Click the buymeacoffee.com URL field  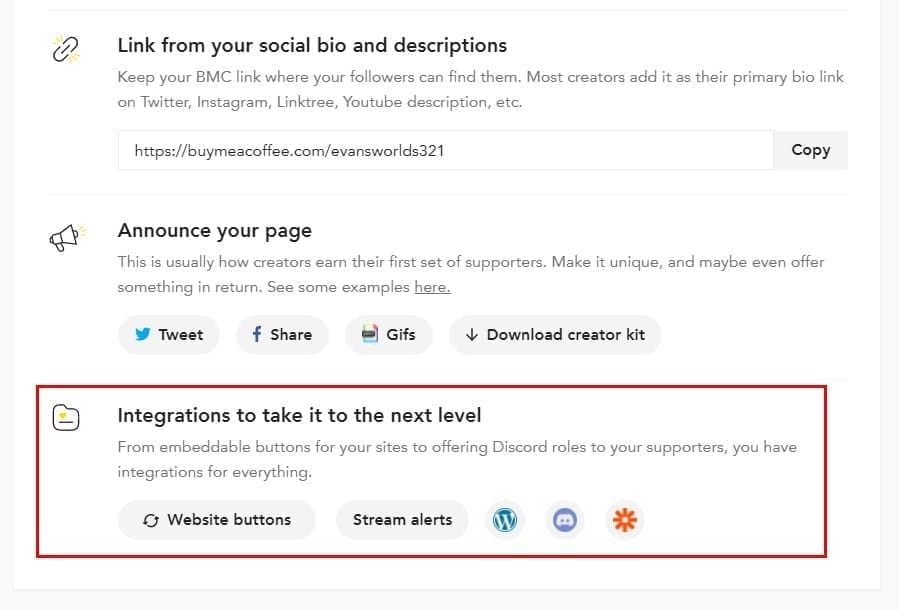coord(445,150)
